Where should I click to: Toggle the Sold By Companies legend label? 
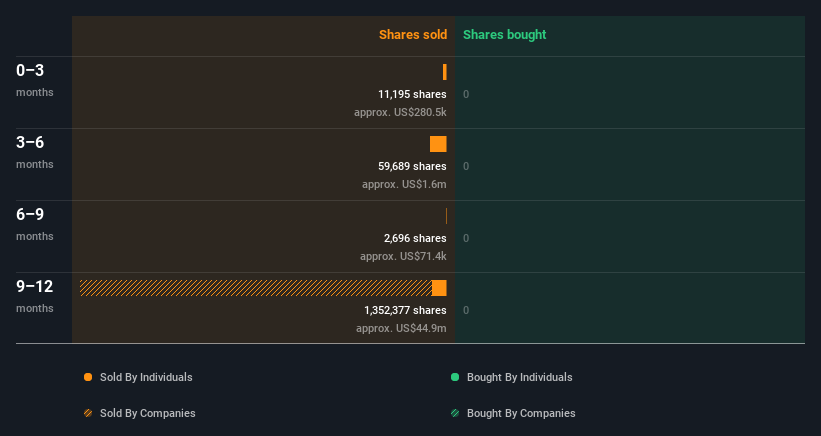[148, 413]
